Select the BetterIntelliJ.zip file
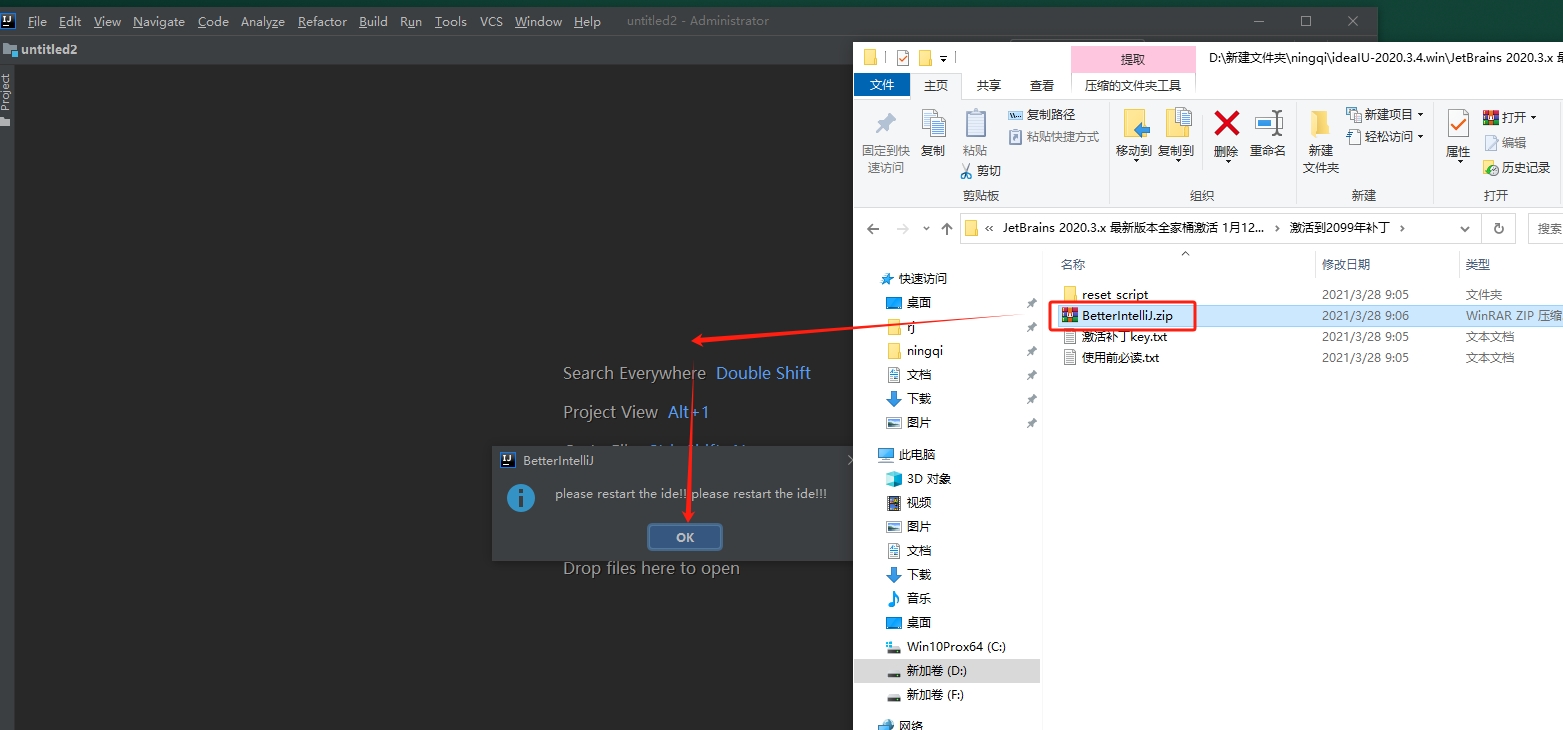Screen dimensions: 1563x730 point(1127,315)
